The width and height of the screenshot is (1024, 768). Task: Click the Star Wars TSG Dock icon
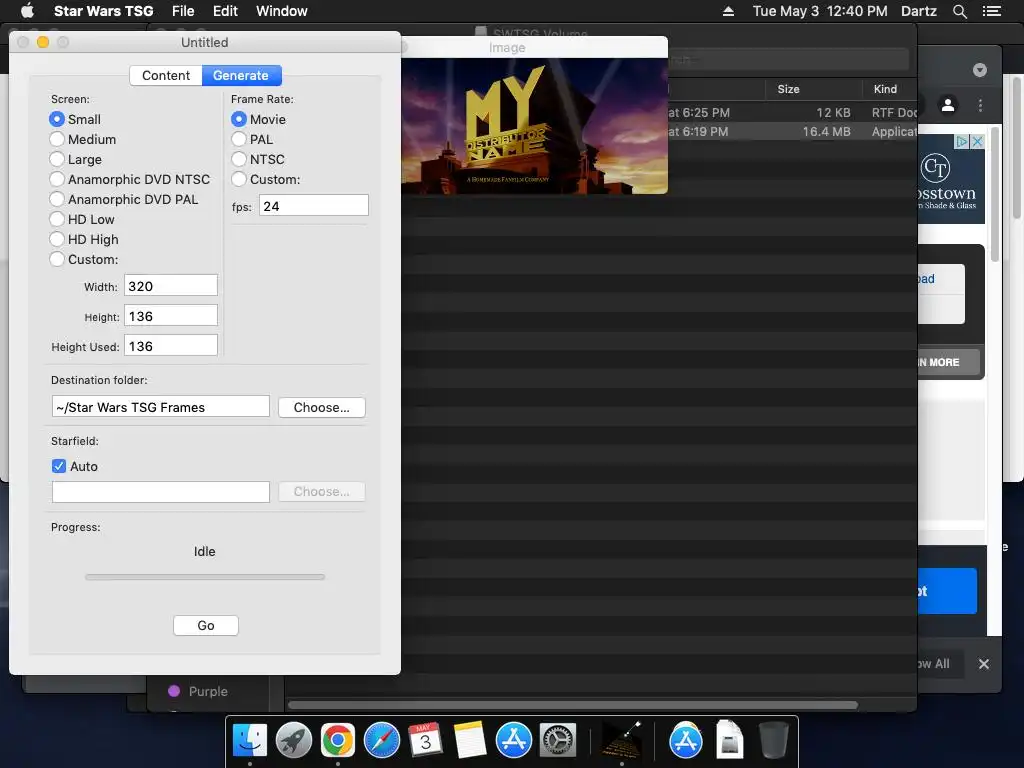621,741
